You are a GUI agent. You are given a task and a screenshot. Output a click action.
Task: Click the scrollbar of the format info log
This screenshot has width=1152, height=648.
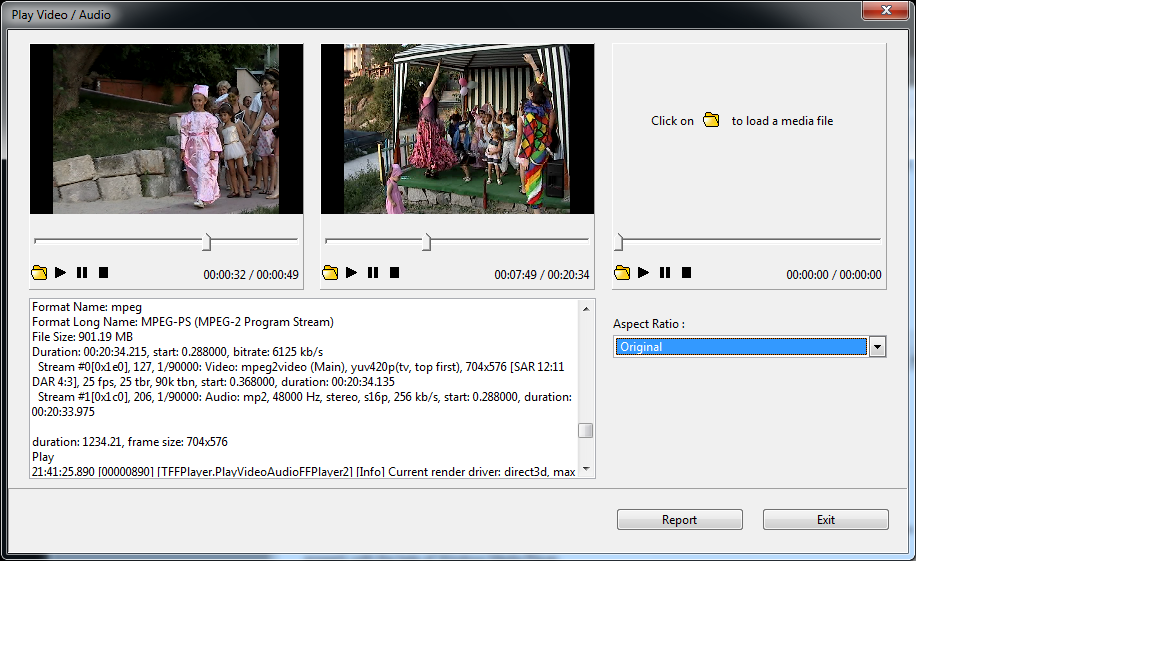tap(587, 430)
